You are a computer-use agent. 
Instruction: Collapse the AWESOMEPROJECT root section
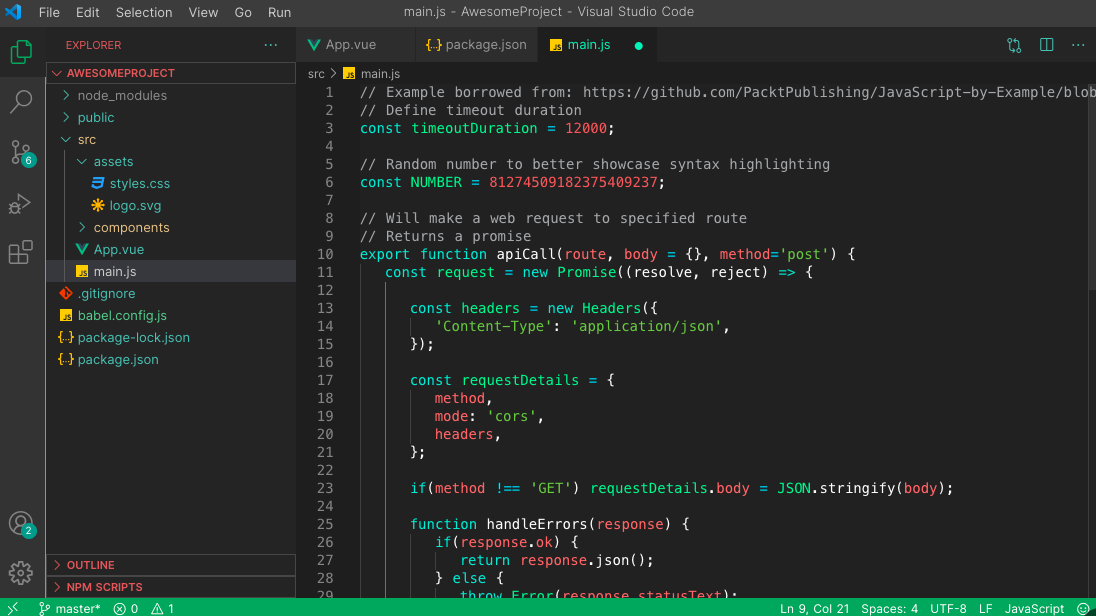(171, 73)
